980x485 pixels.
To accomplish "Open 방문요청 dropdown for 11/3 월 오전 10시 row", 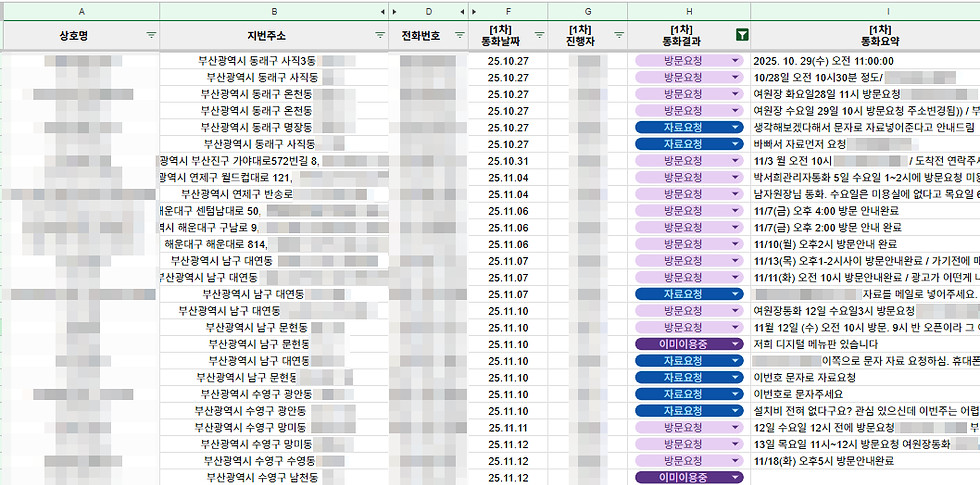I will tap(736, 161).
